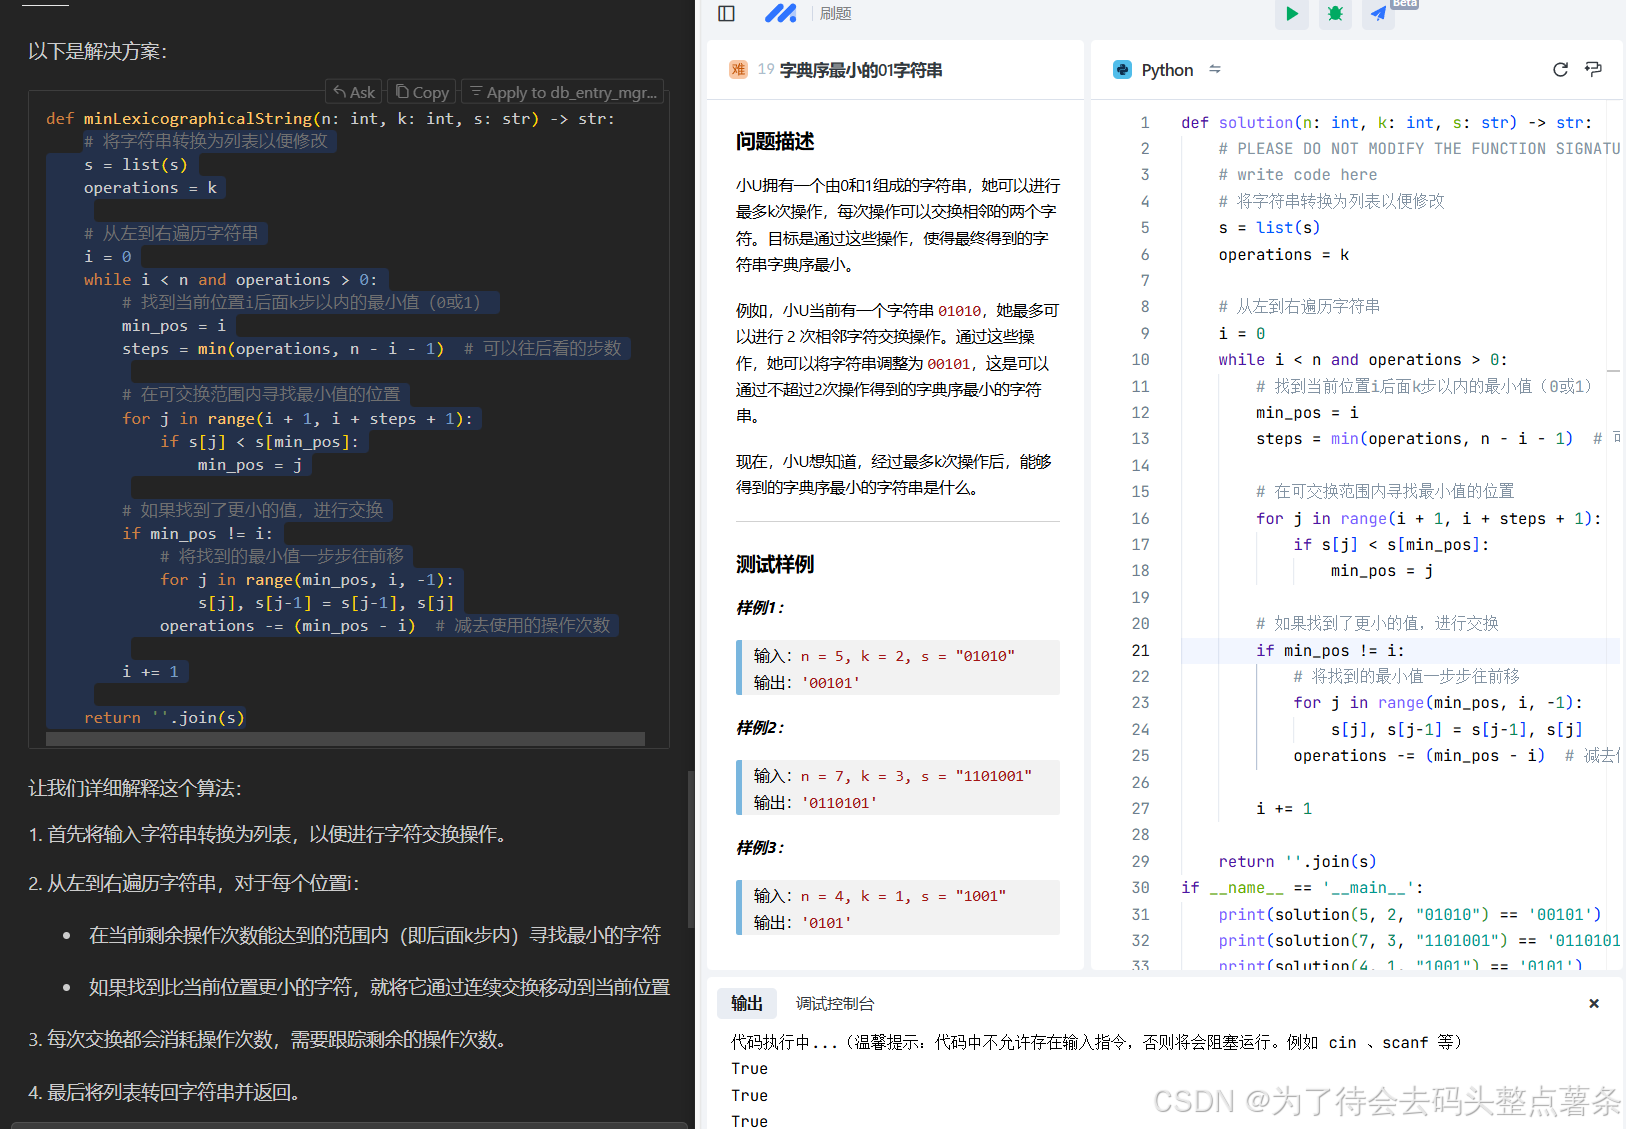Screen dimensions: 1626x1129
Task: Open the language switcher next to Python
Action: tap(1215, 69)
